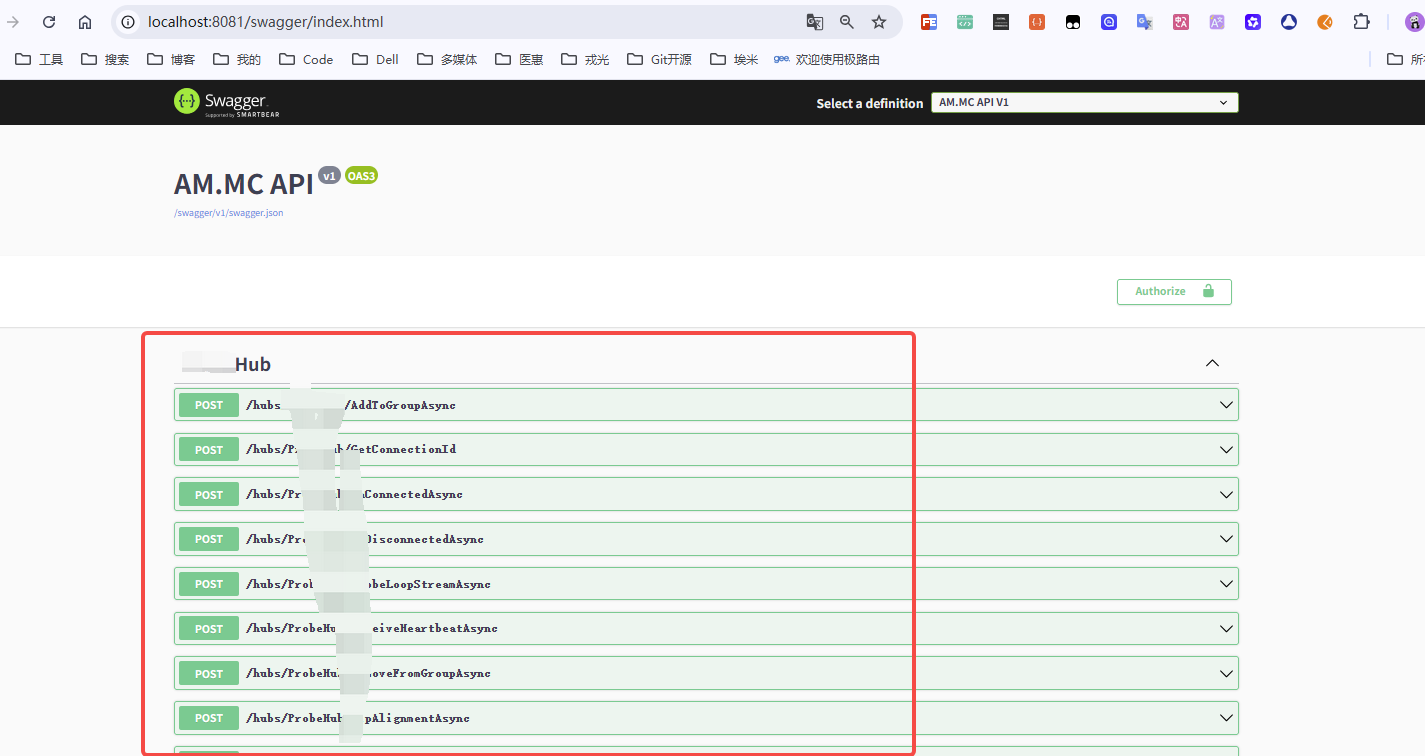This screenshot has height=756, width=1425.
Task: Expand the ReceiveHeartbeatAsync endpoint arrow
Action: [1226, 629]
